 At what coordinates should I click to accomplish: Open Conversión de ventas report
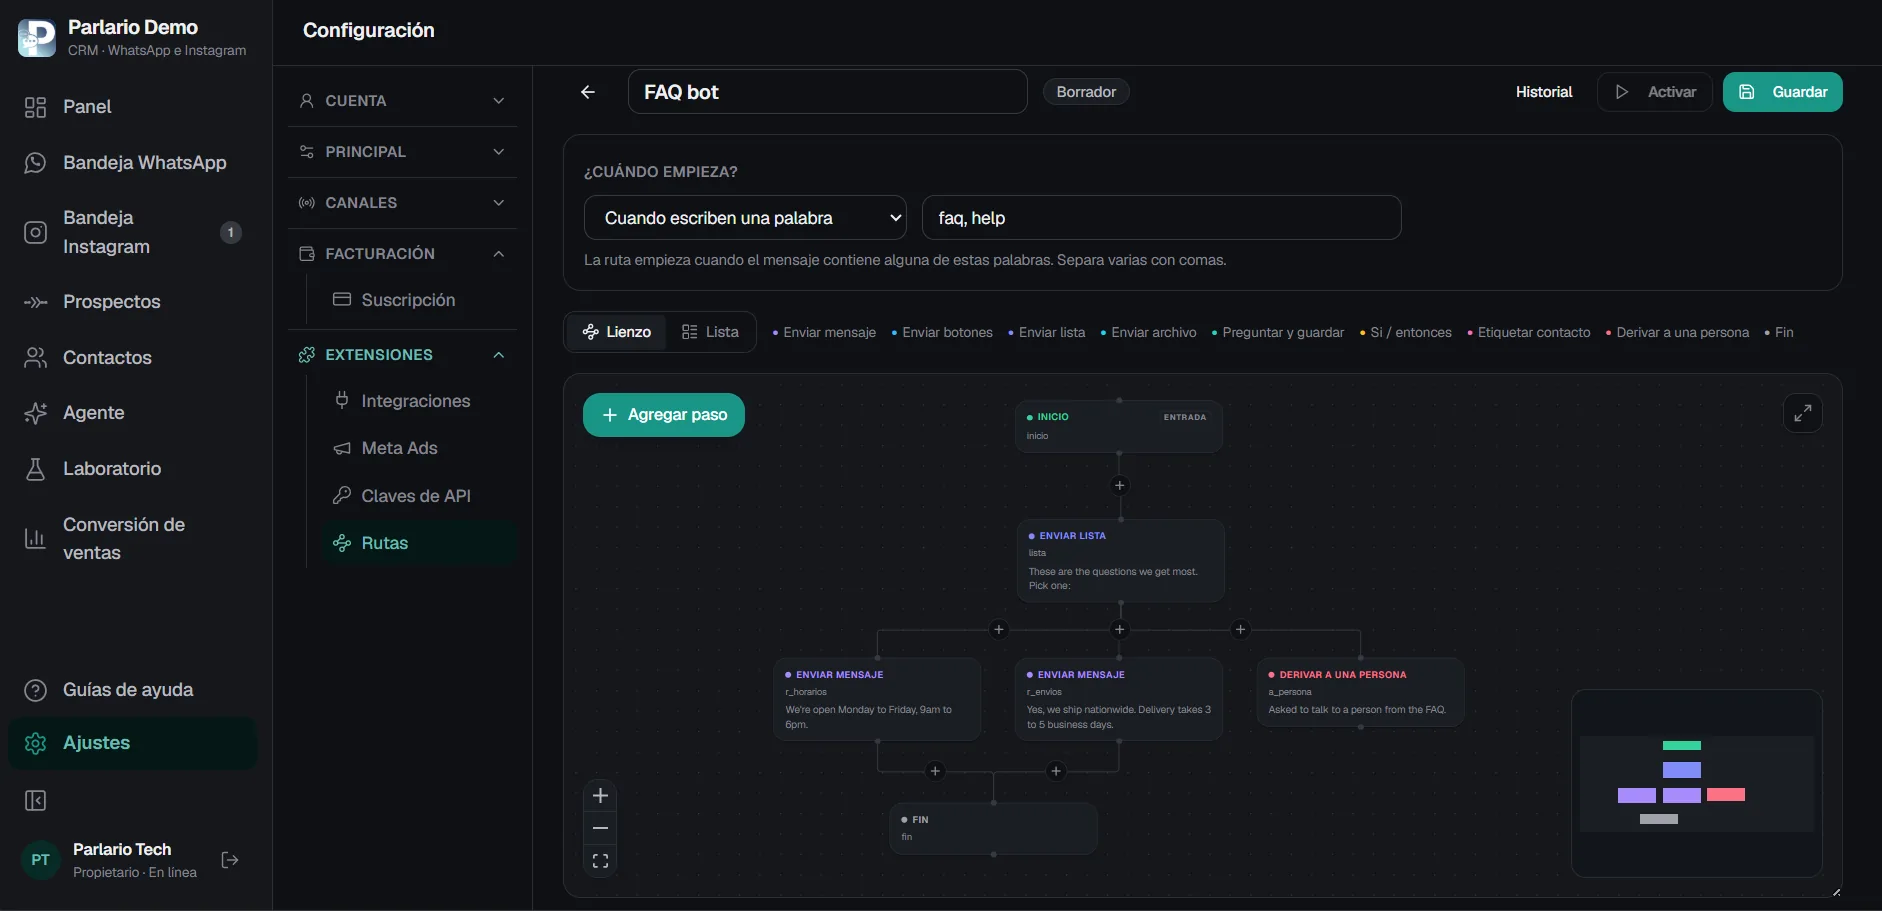pyautogui.click(x=132, y=539)
